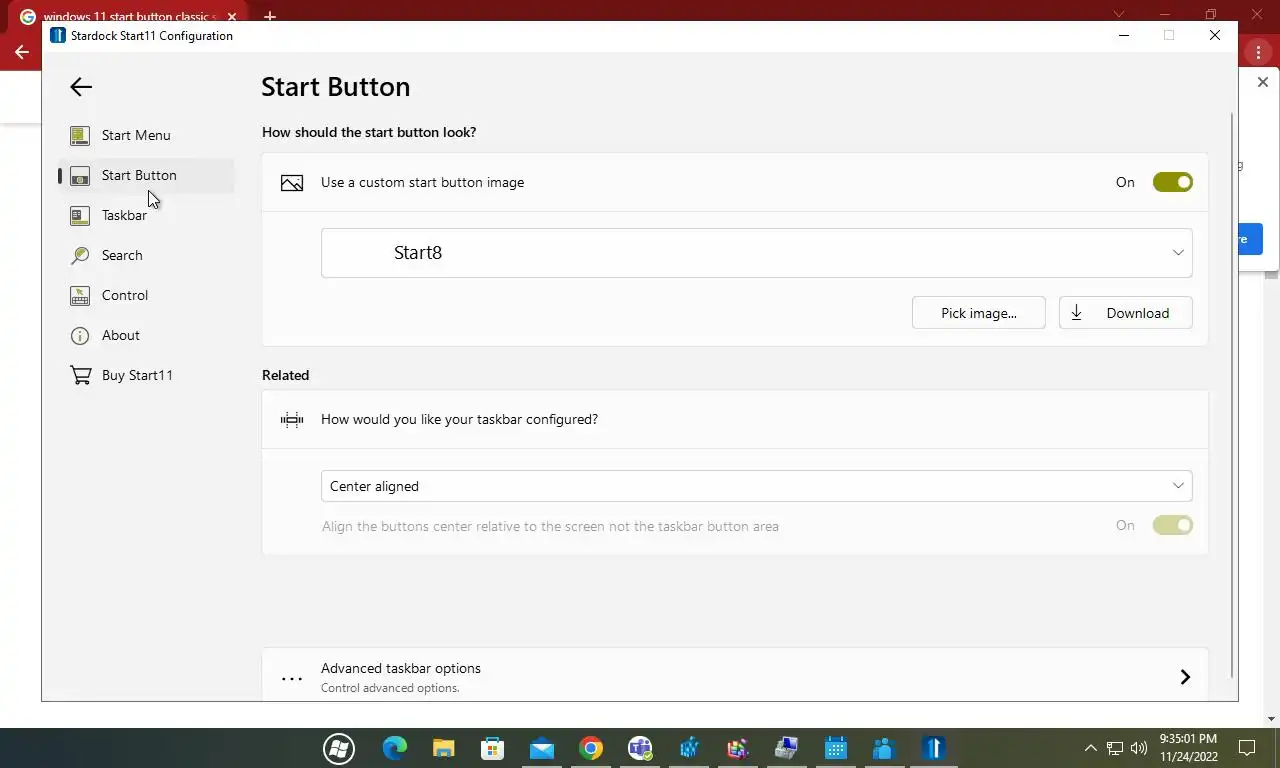This screenshot has height=768, width=1280.
Task: Click the Related section label
Action: click(286, 375)
